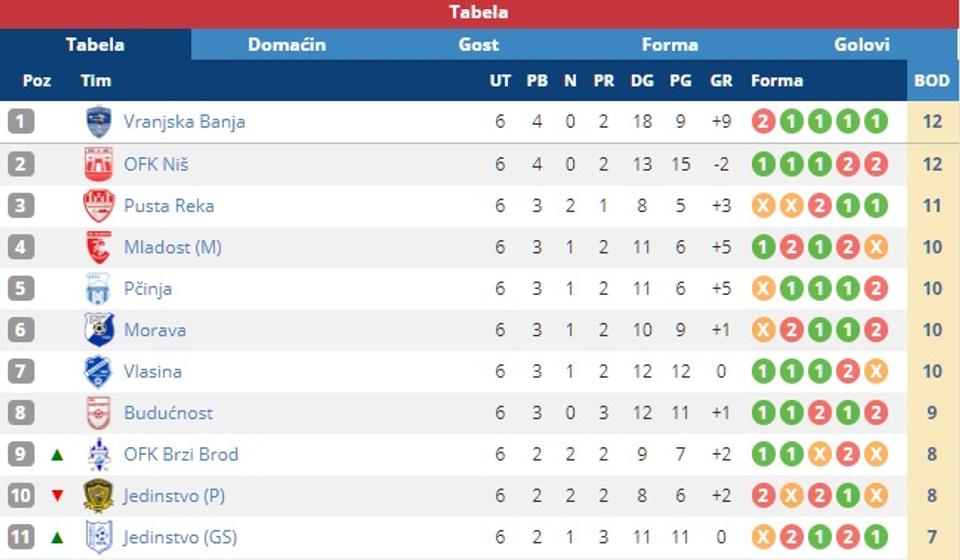
Task: Open the Budućnost team link
Action: click(x=169, y=413)
